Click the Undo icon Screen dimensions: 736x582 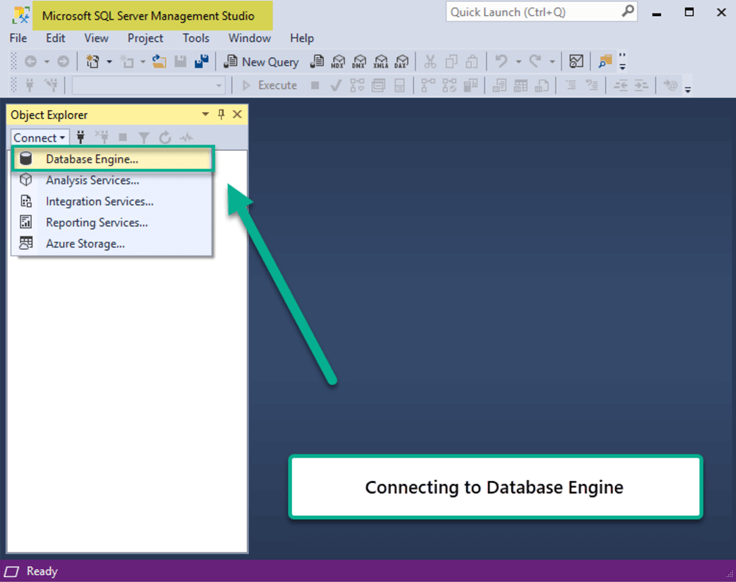(x=502, y=61)
